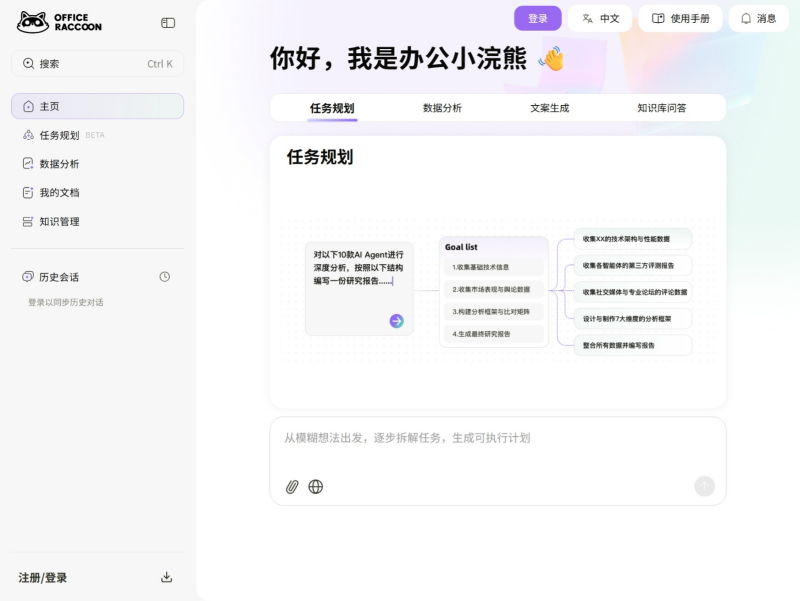This screenshot has width=800, height=601.
Task: Open the 中文 language selector
Action: 601,18
